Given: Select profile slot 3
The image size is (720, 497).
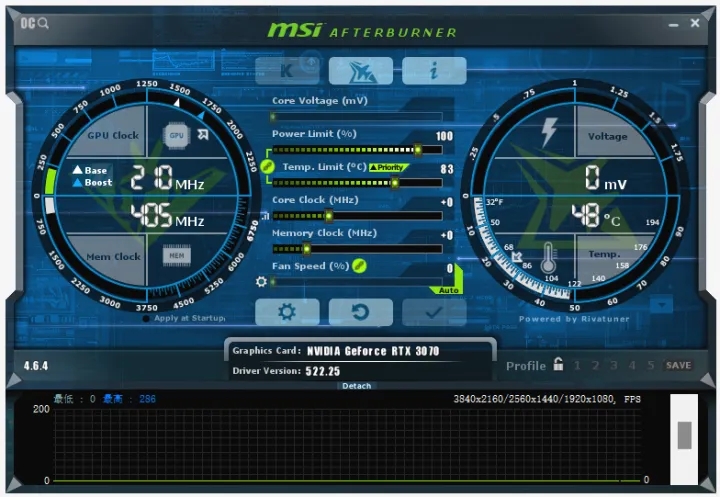Looking at the screenshot, I should point(614,366).
